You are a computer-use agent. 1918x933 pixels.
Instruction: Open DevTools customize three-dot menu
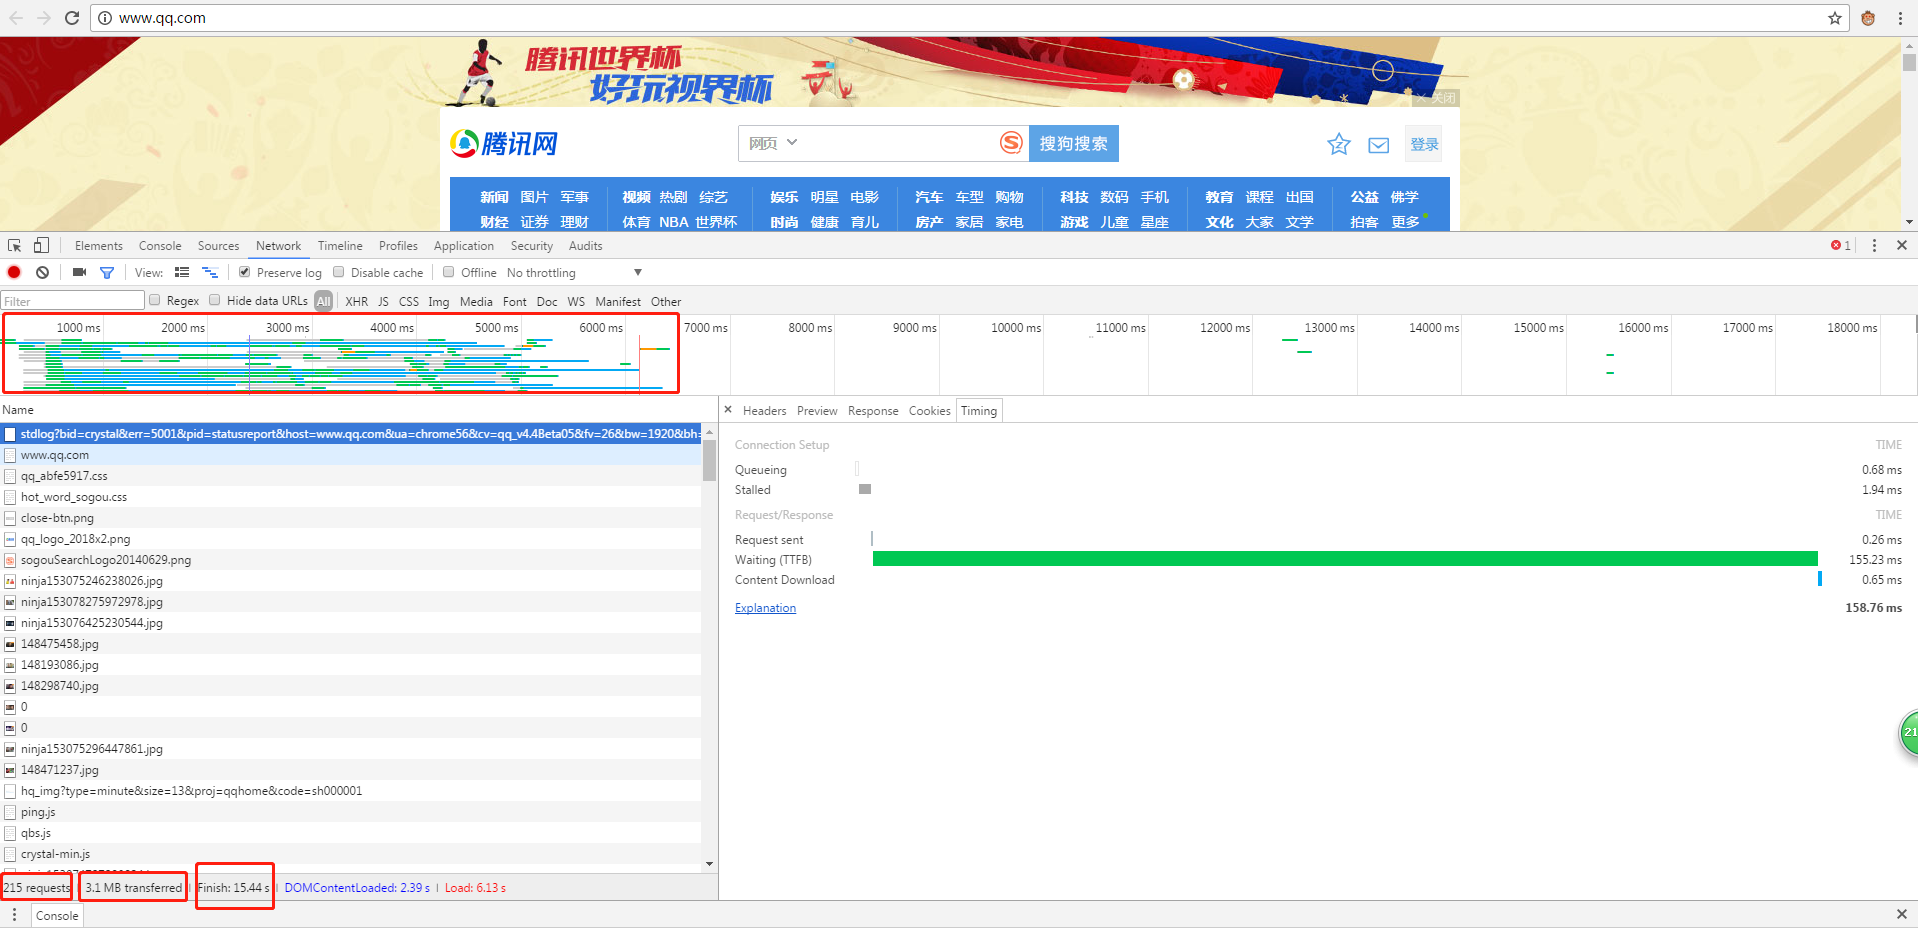[x=1874, y=245]
